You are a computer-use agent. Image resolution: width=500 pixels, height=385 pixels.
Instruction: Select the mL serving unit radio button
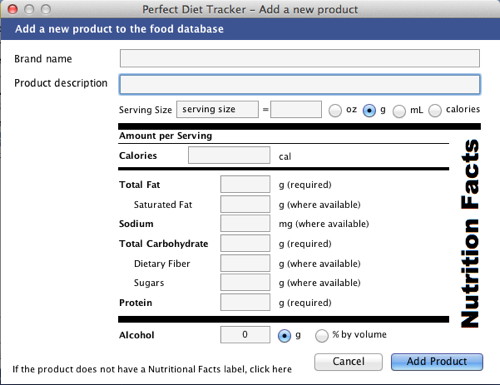click(399, 111)
